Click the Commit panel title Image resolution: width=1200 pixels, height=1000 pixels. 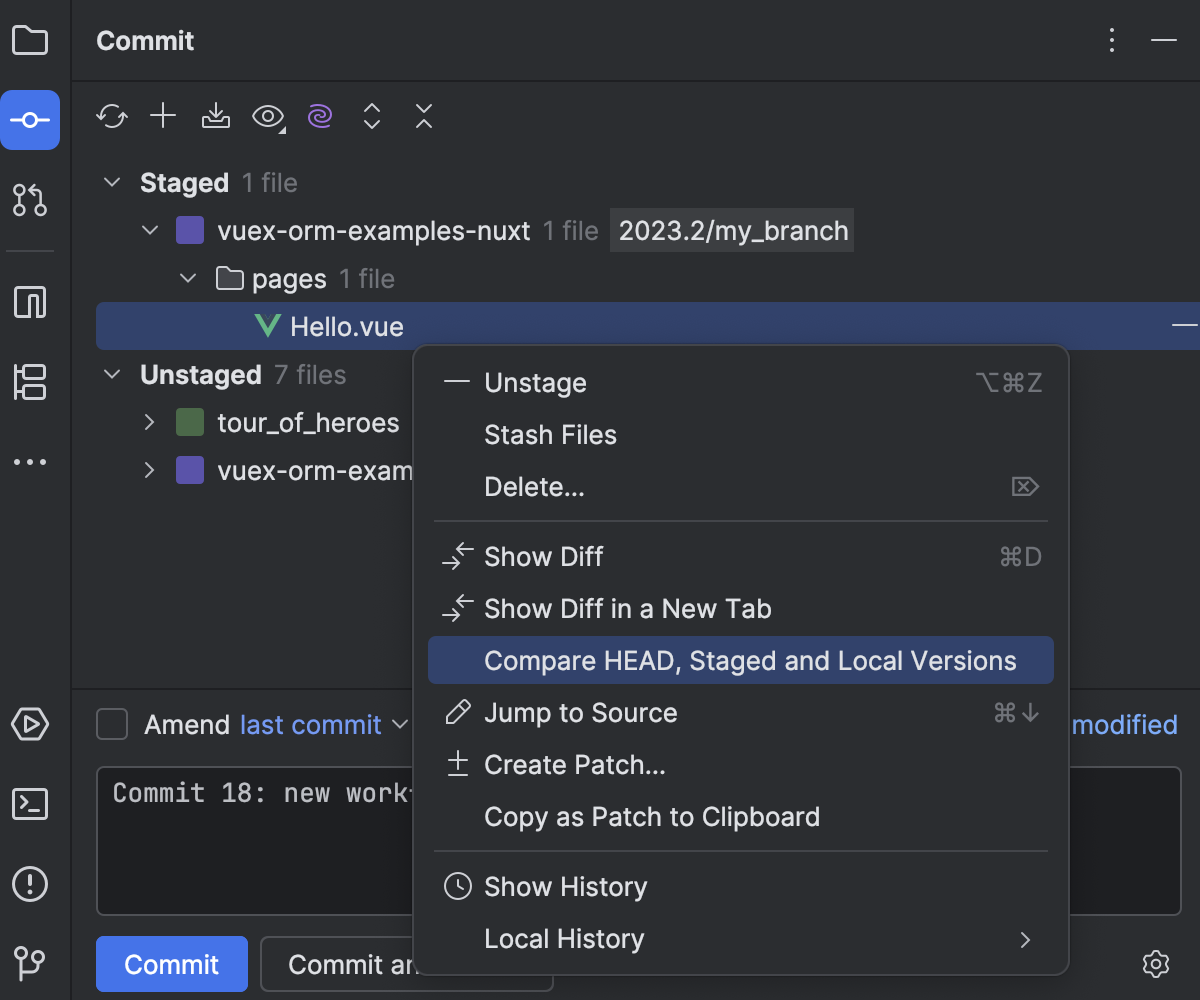click(x=145, y=41)
